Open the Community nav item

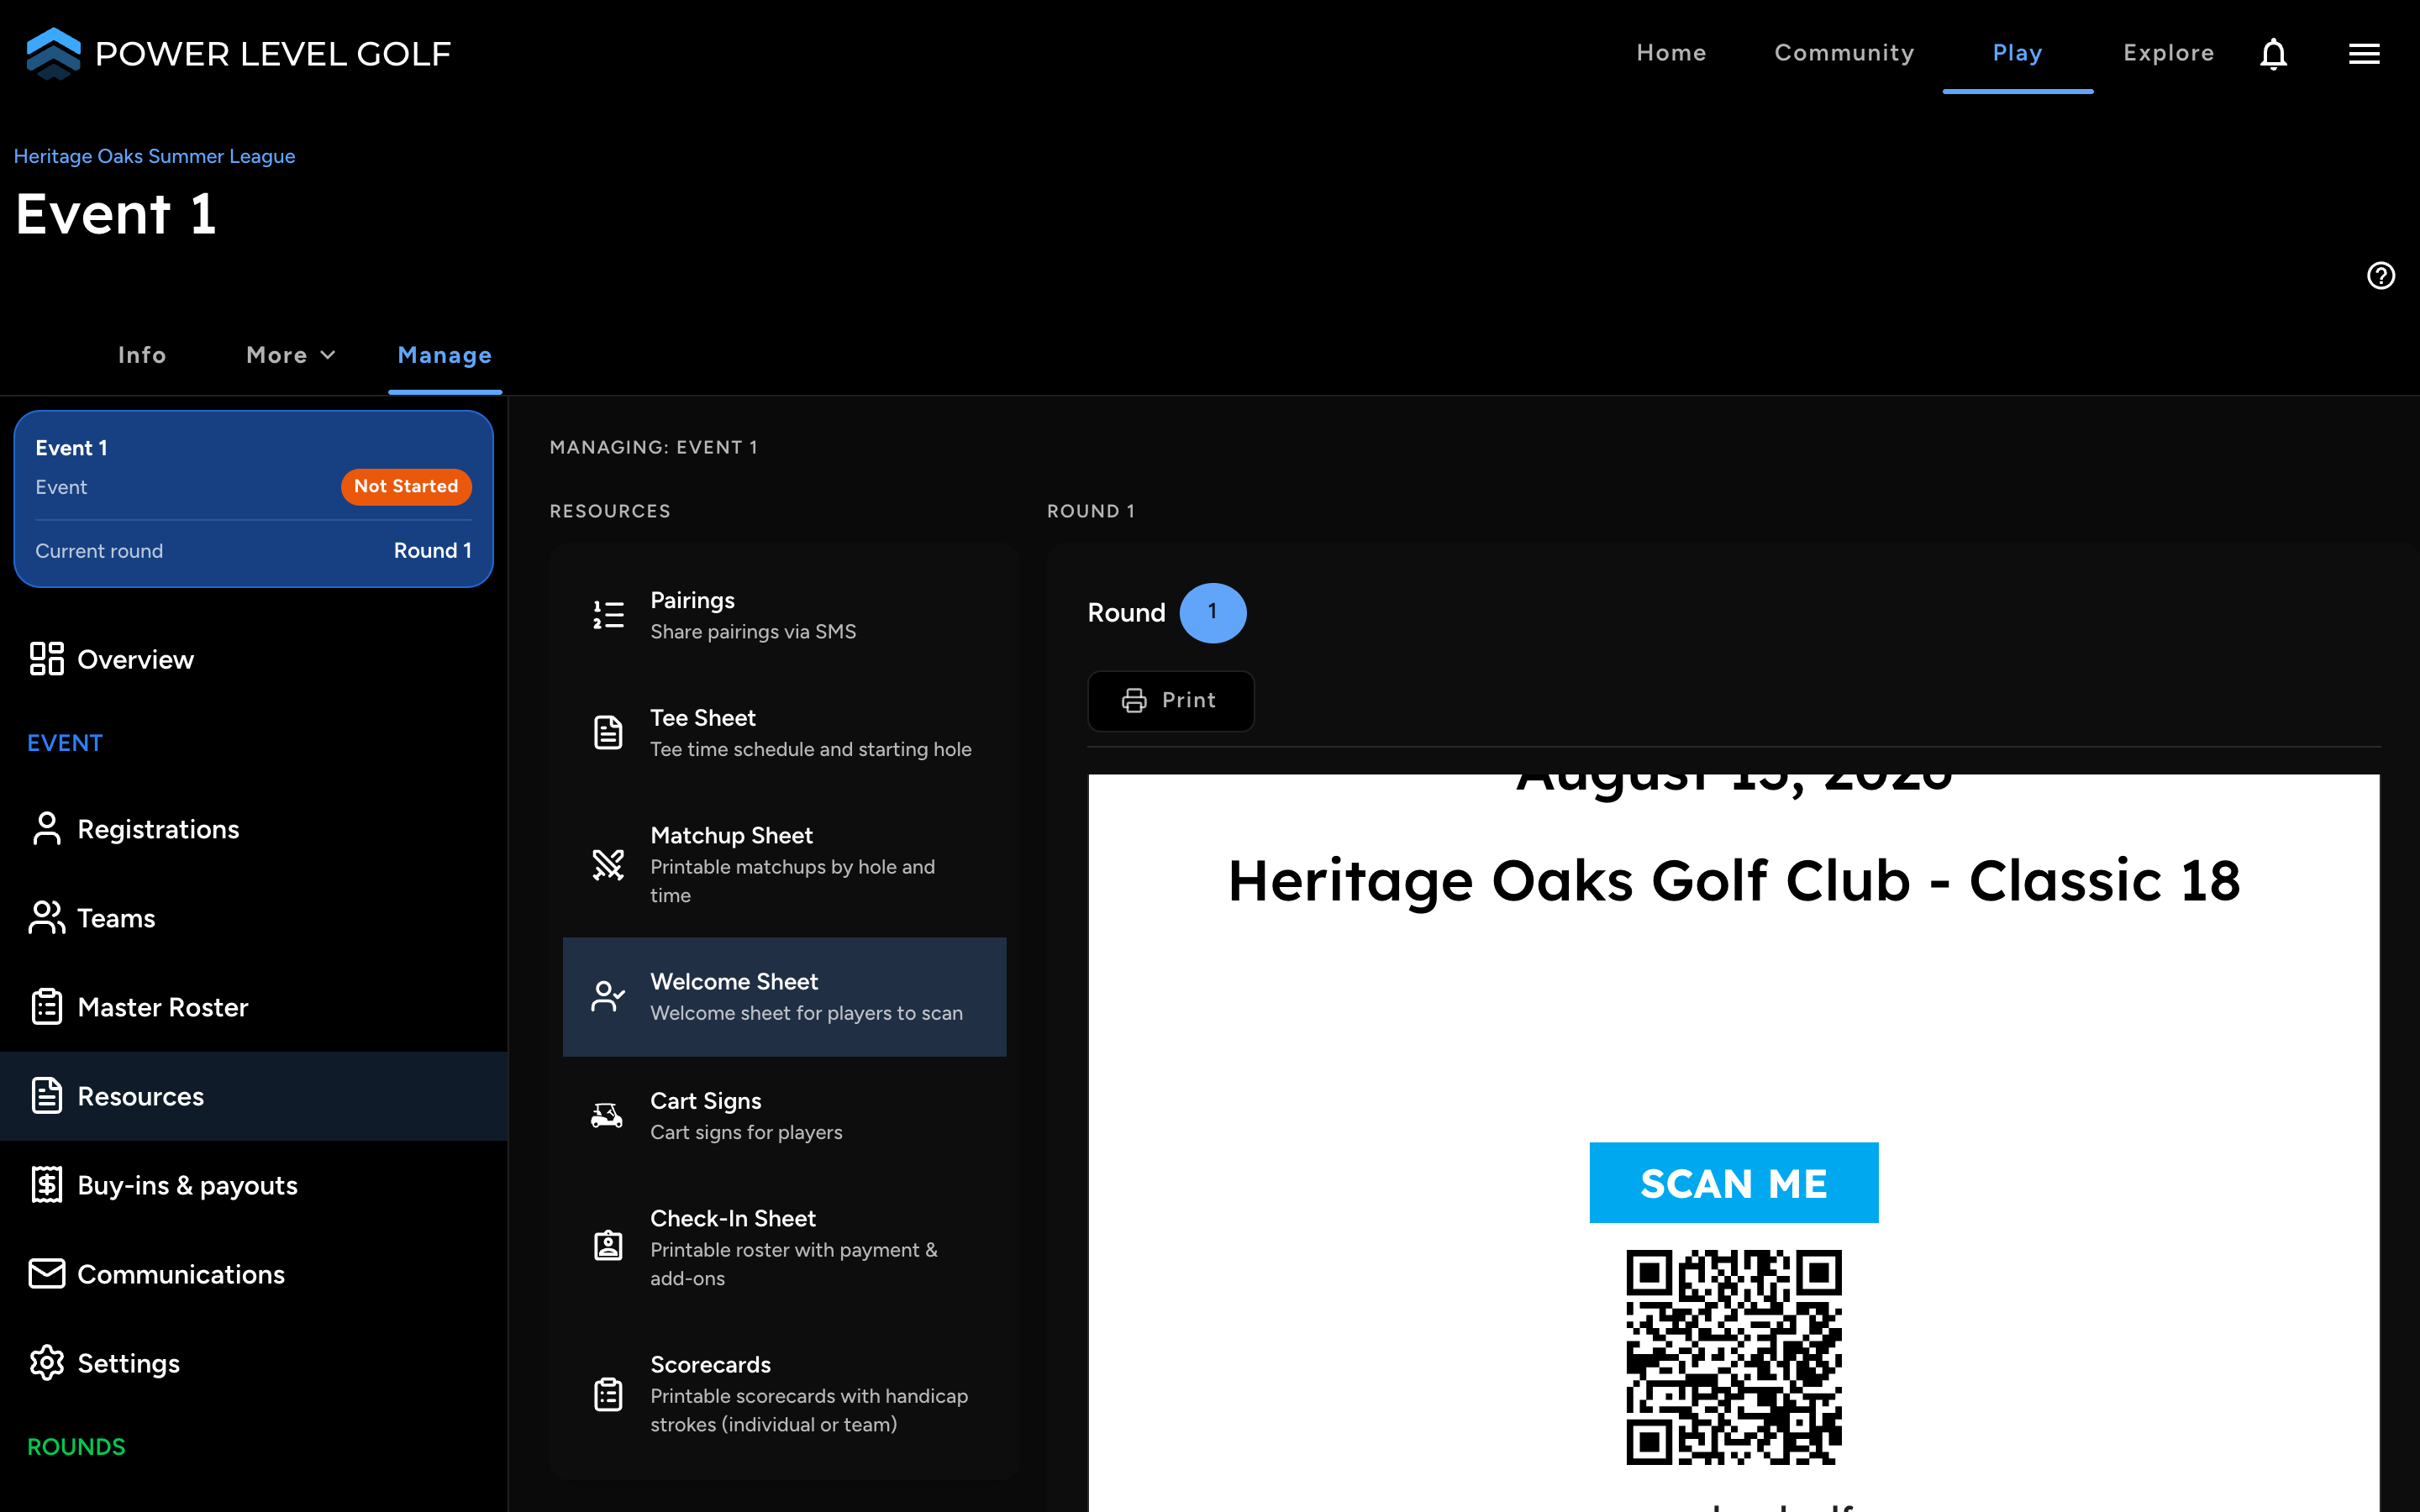tap(1844, 53)
